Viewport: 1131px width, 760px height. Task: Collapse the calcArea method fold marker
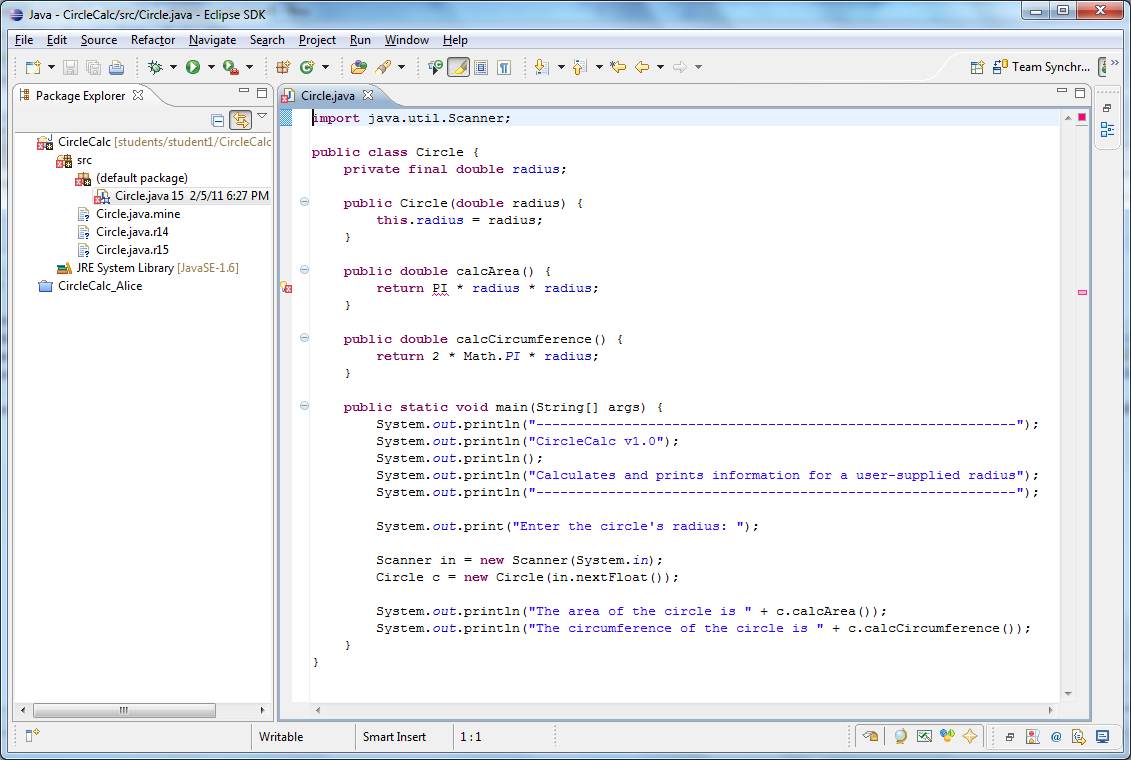pyautogui.click(x=304, y=270)
